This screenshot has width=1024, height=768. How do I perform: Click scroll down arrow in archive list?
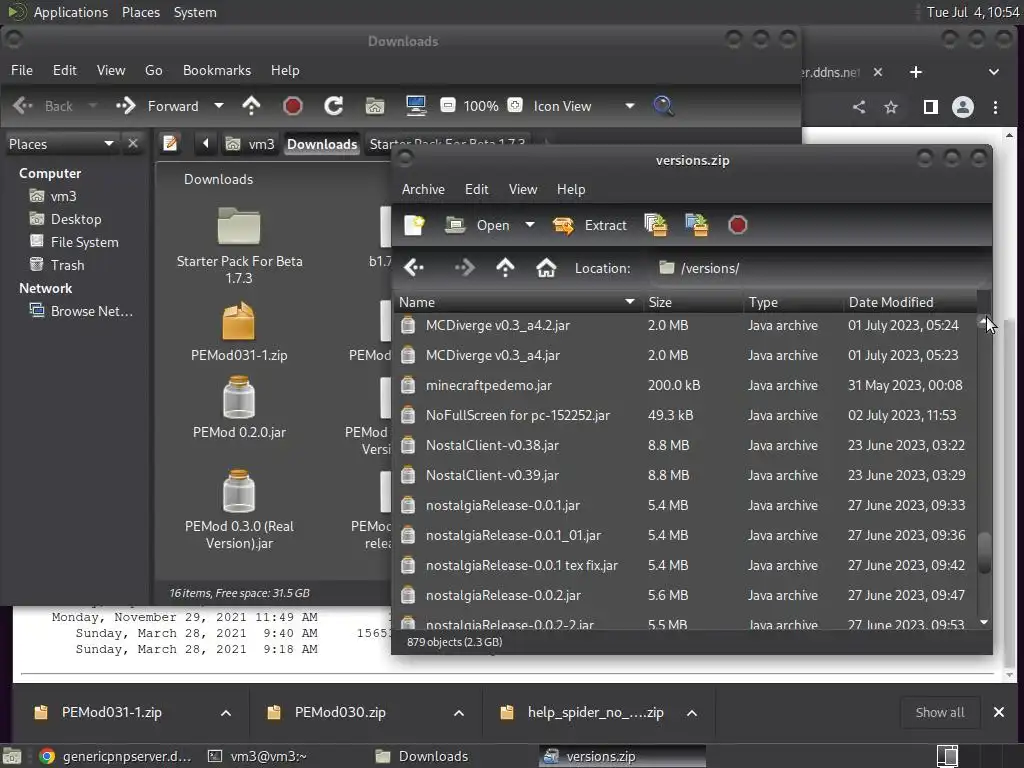tap(984, 622)
